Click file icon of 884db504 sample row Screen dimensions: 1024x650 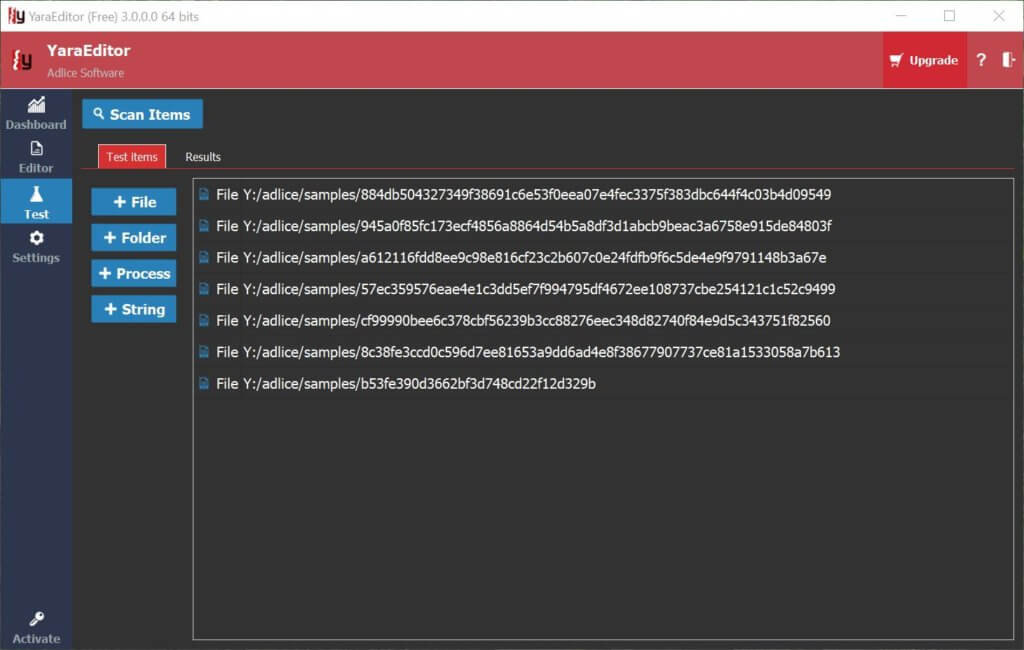coord(204,195)
